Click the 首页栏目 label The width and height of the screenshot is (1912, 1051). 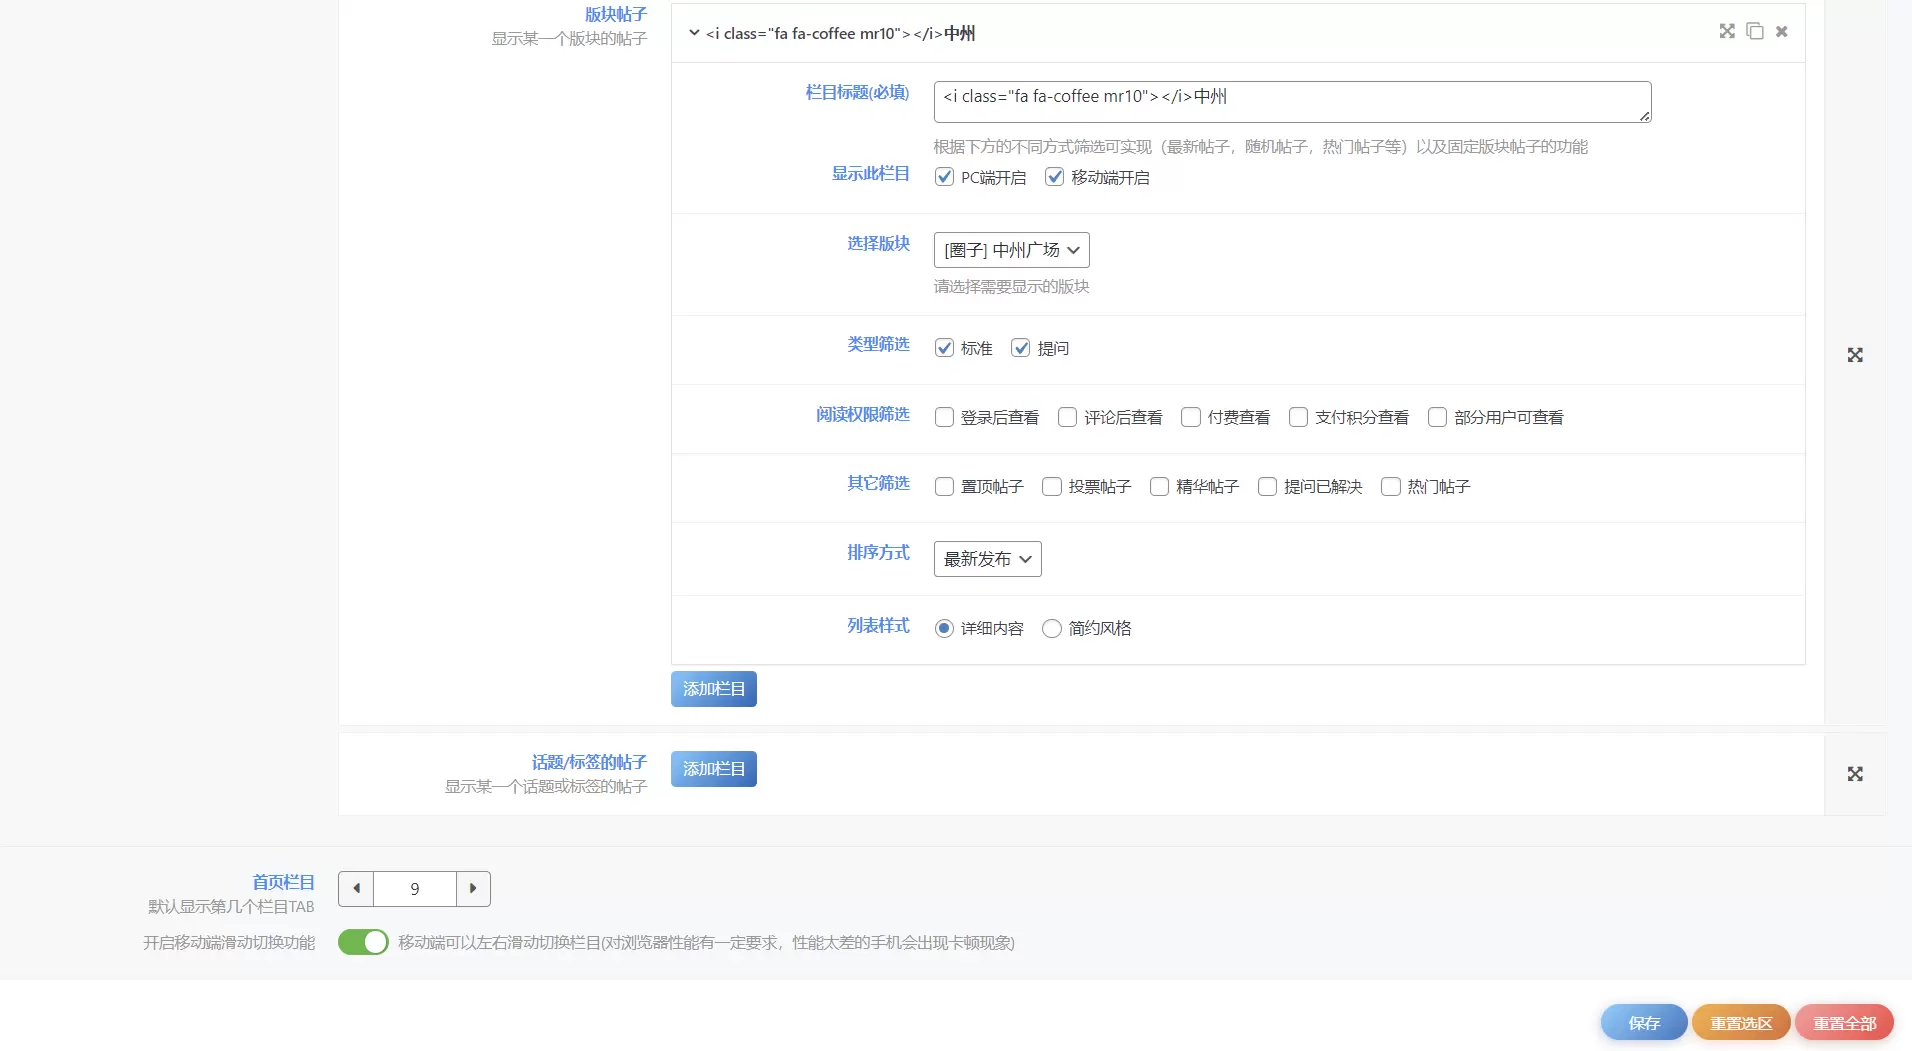point(283,882)
